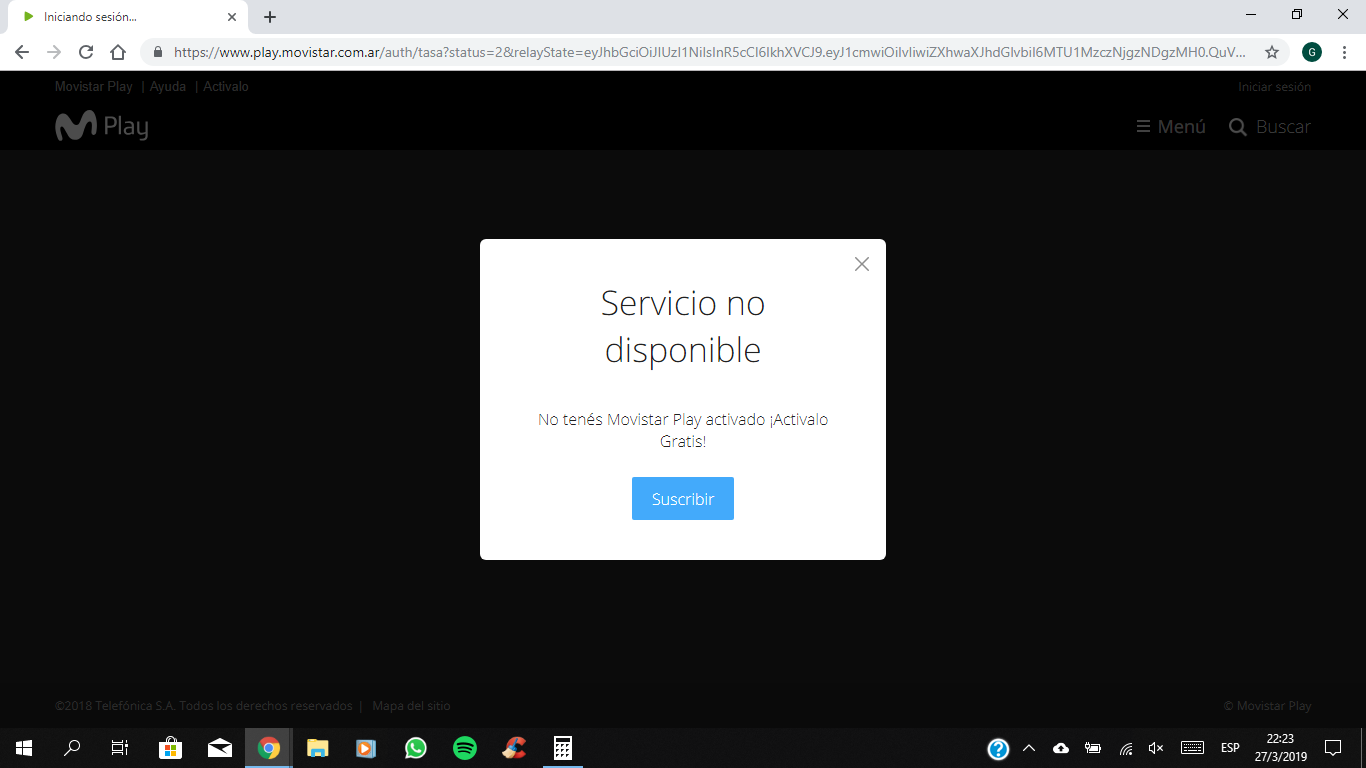The height and width of the screenshot is (768, 1366).
Task: Open the Mapa del sitio footer link
Action: click(411, 706)
